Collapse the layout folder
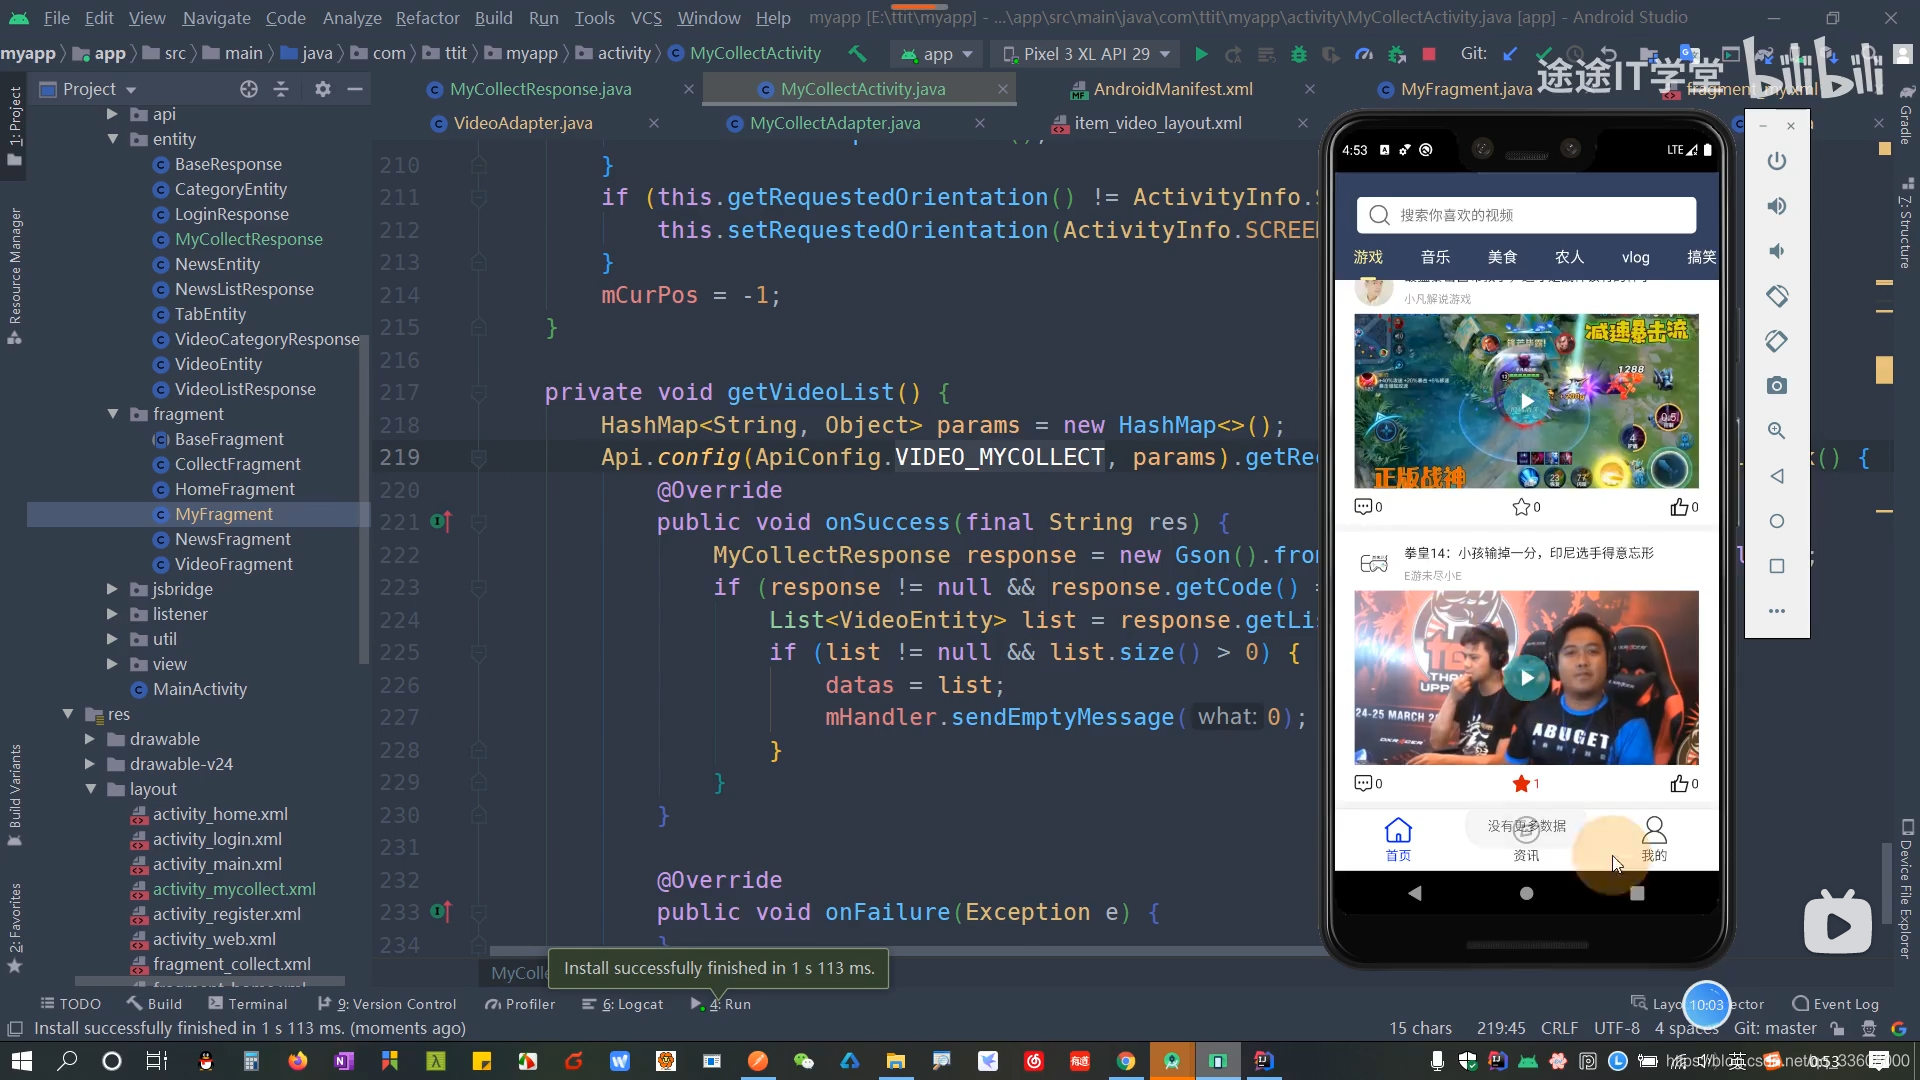1920x1080 pixels. 89,789
